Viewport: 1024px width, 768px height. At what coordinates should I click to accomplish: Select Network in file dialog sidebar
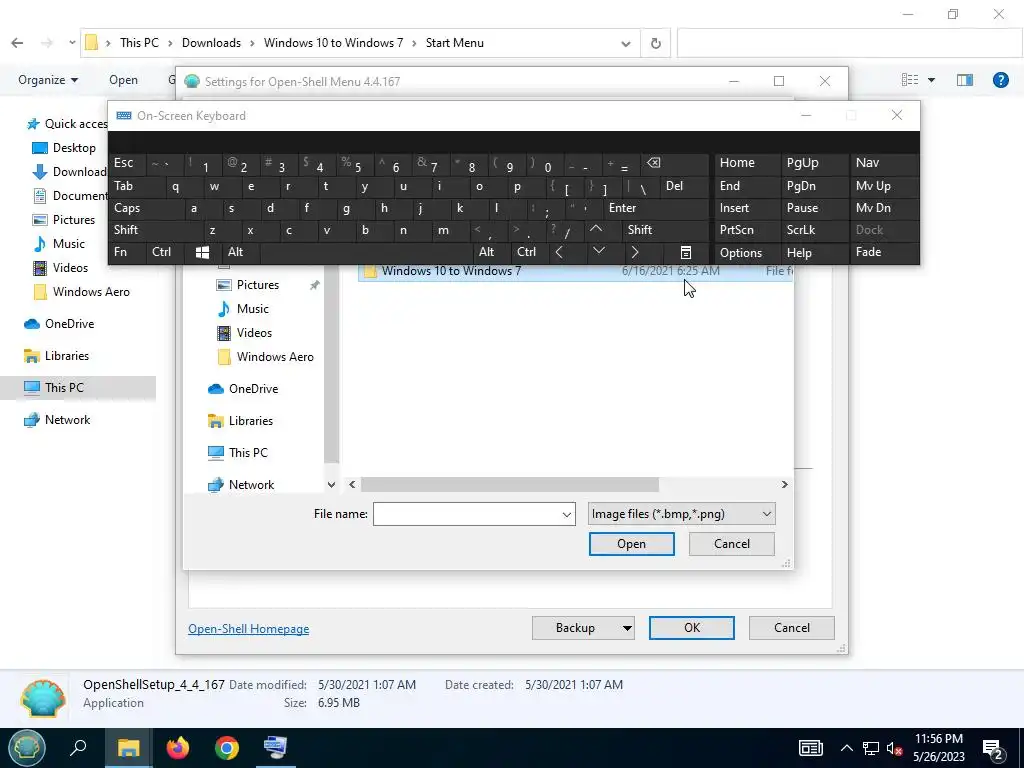coord(251,485)
